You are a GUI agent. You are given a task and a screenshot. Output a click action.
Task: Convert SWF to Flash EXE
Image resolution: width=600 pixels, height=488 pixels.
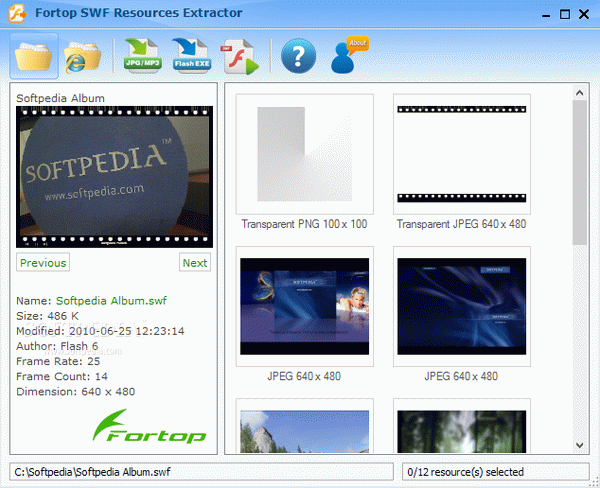point(191,55)
